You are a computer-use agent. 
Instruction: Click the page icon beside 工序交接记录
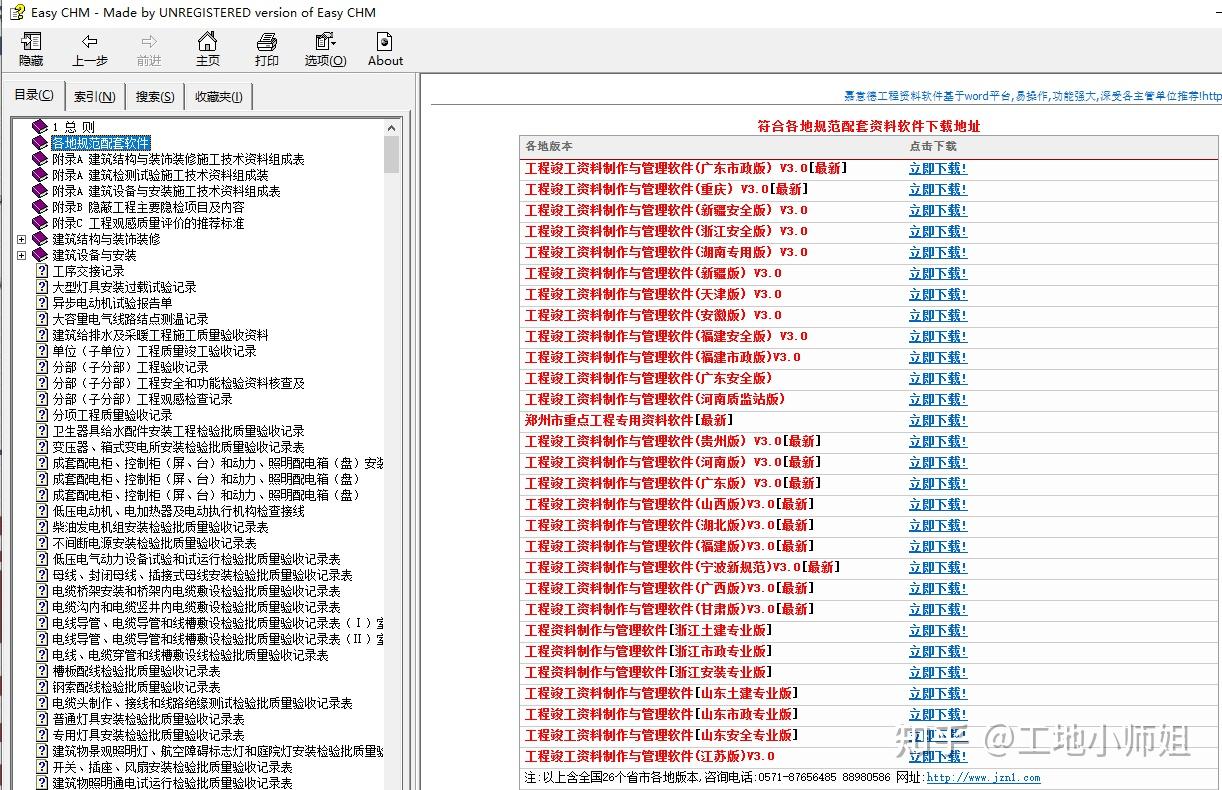42,271
